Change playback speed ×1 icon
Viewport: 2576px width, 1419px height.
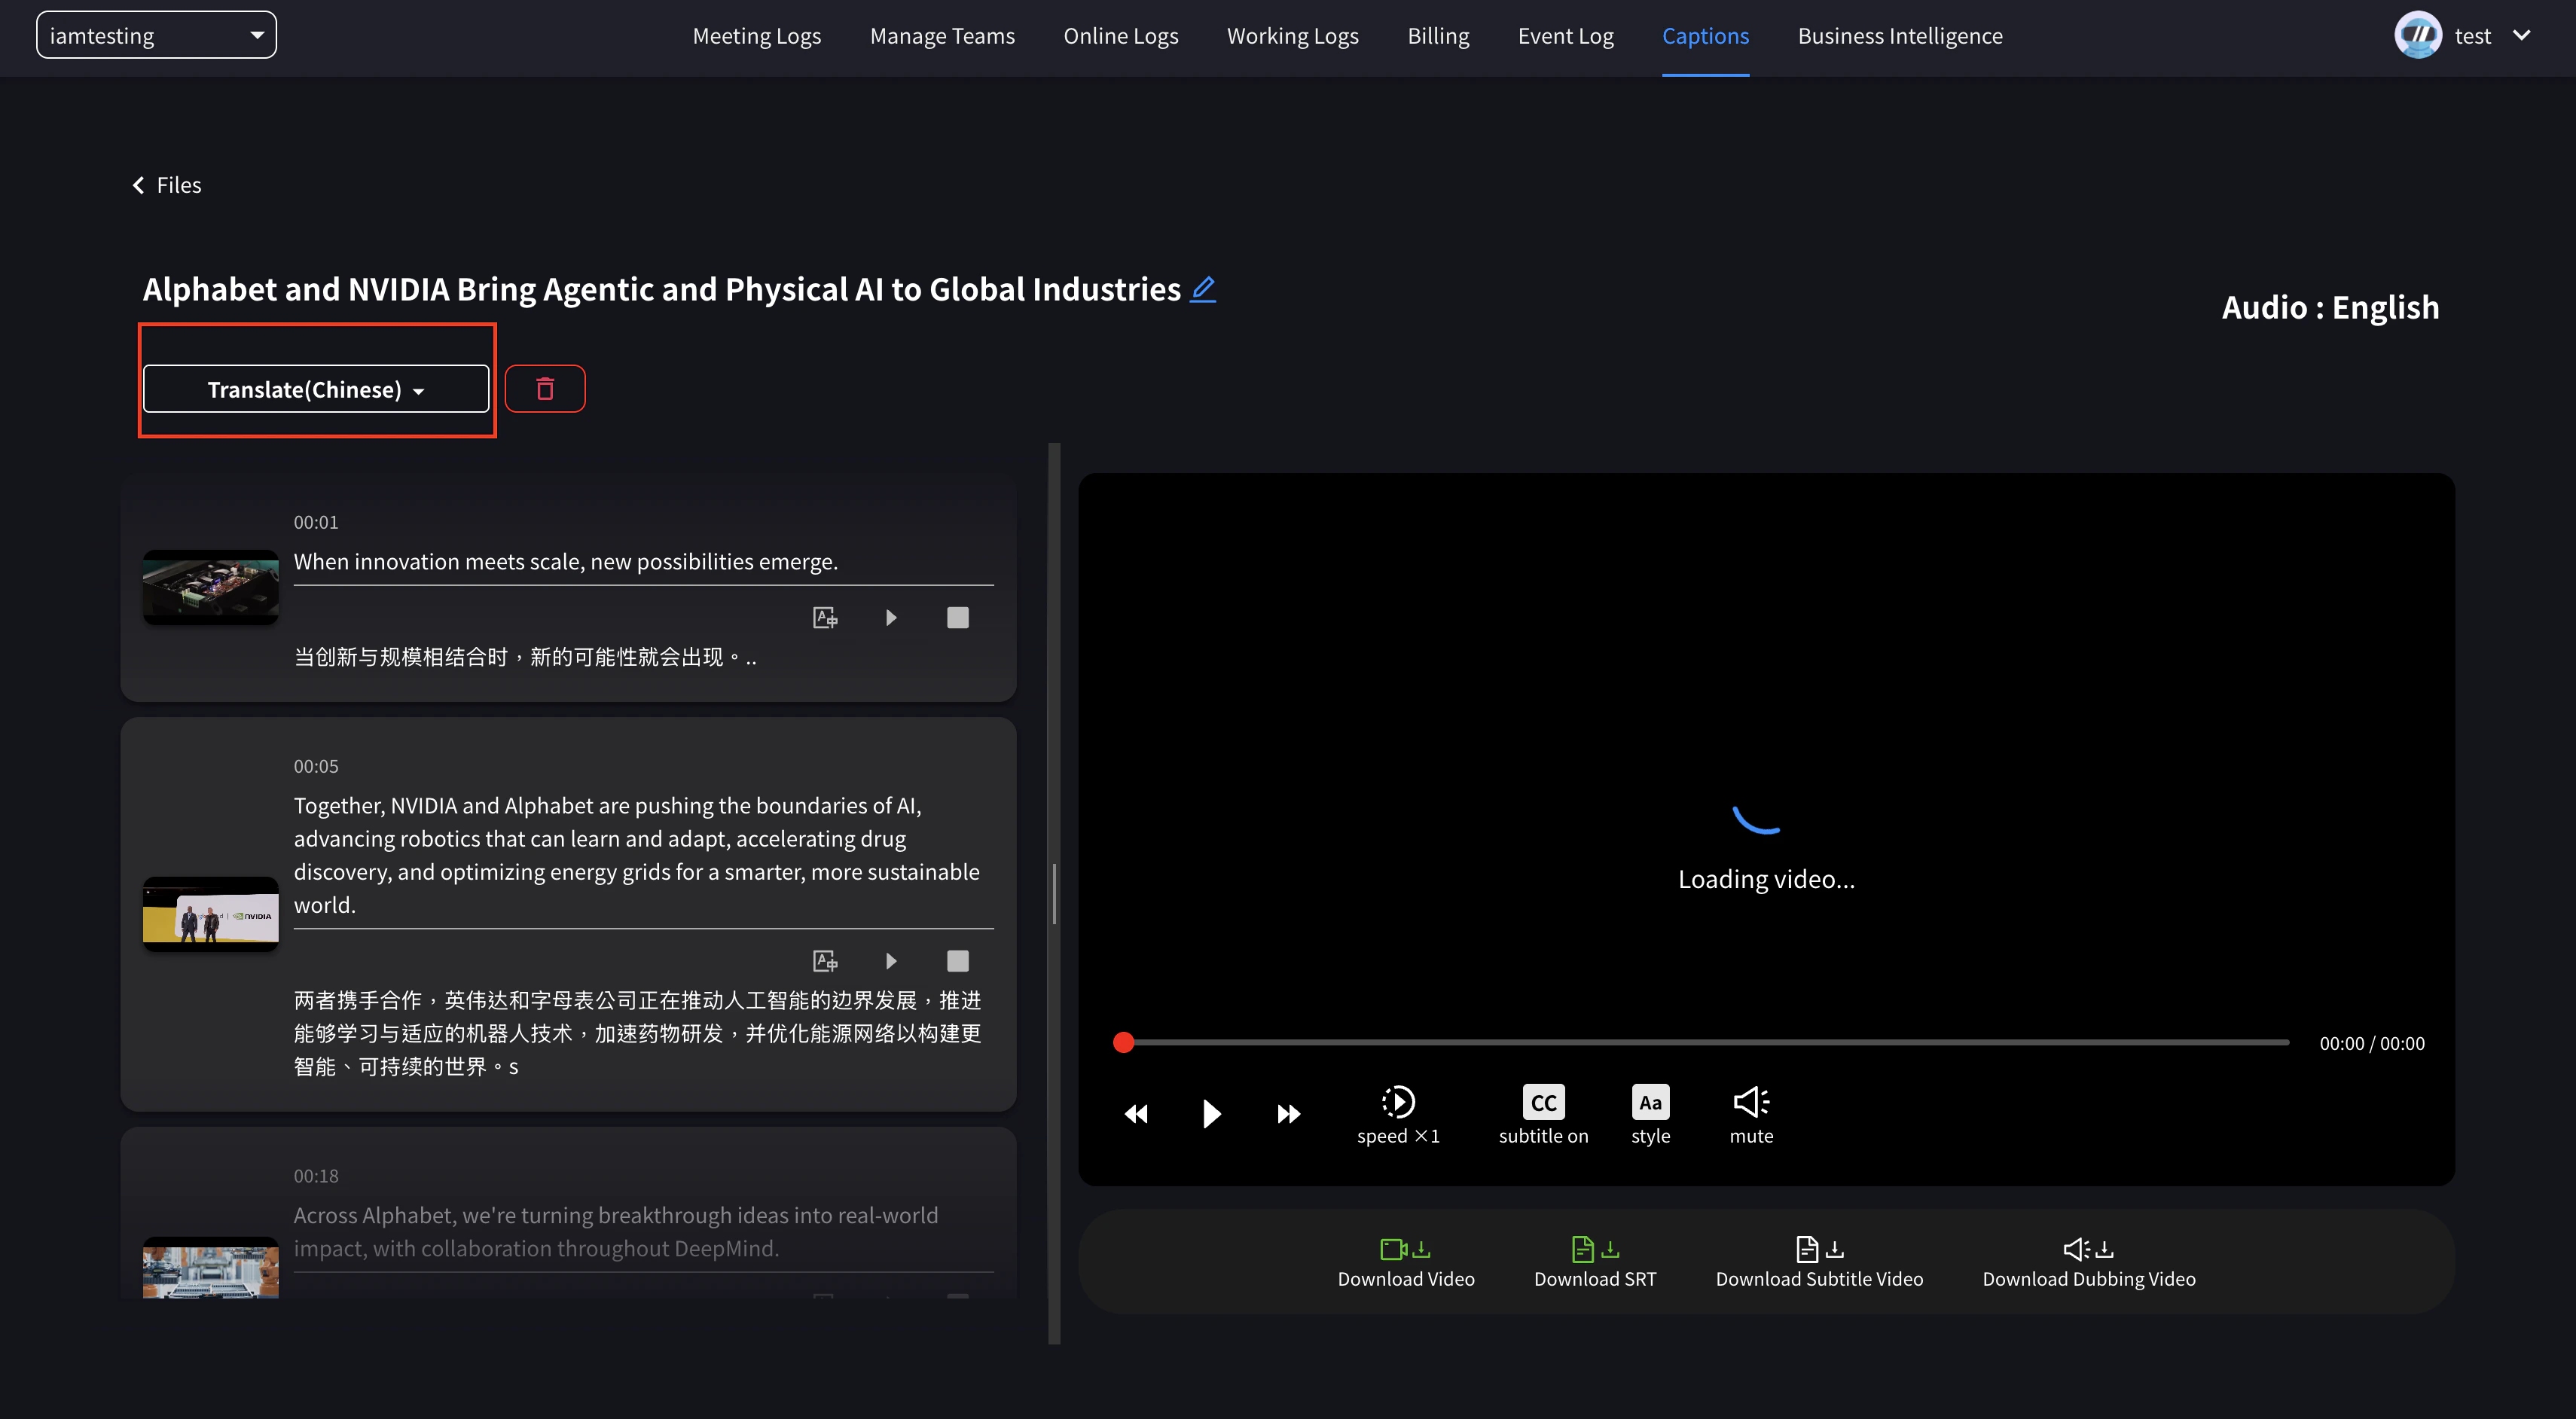[1398, 1102]
